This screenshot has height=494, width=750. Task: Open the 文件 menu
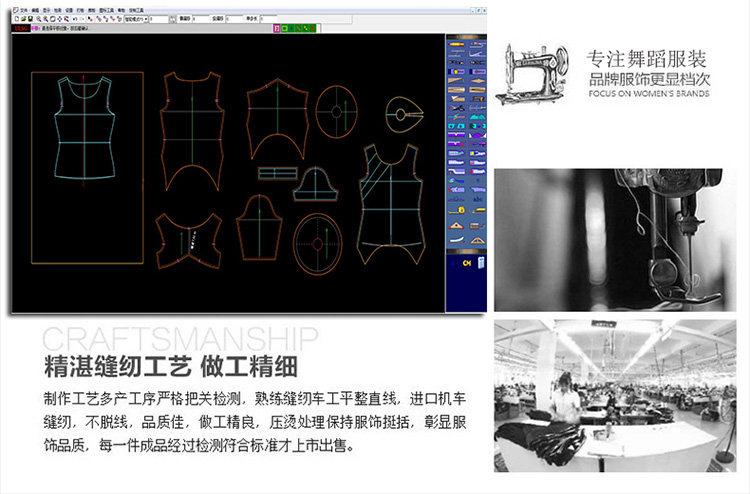[23, 10]
